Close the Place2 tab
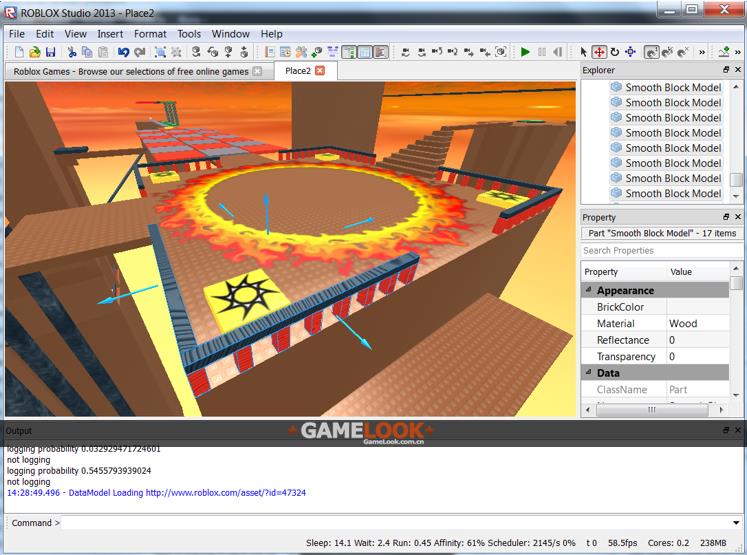Viewport: 747px width, 555px height. [x=320, y=71]
